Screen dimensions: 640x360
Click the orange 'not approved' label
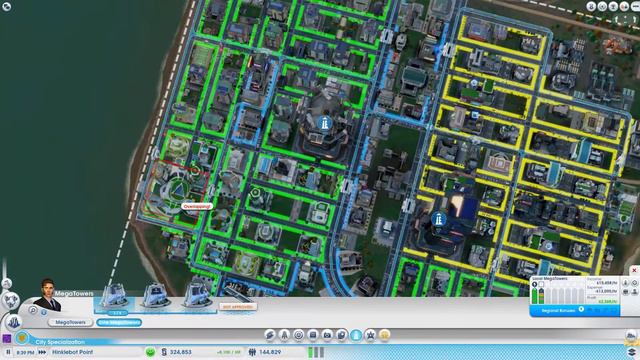click(x=238, y=307)
